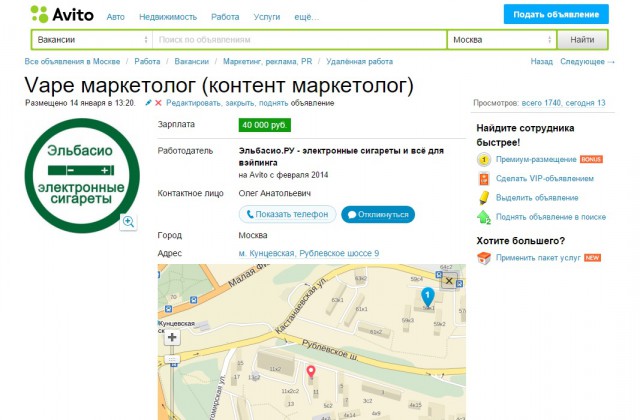Click Поднять объявление в поиске link
Viewport: 640px width, 420px height.
(x=551, y=217)
